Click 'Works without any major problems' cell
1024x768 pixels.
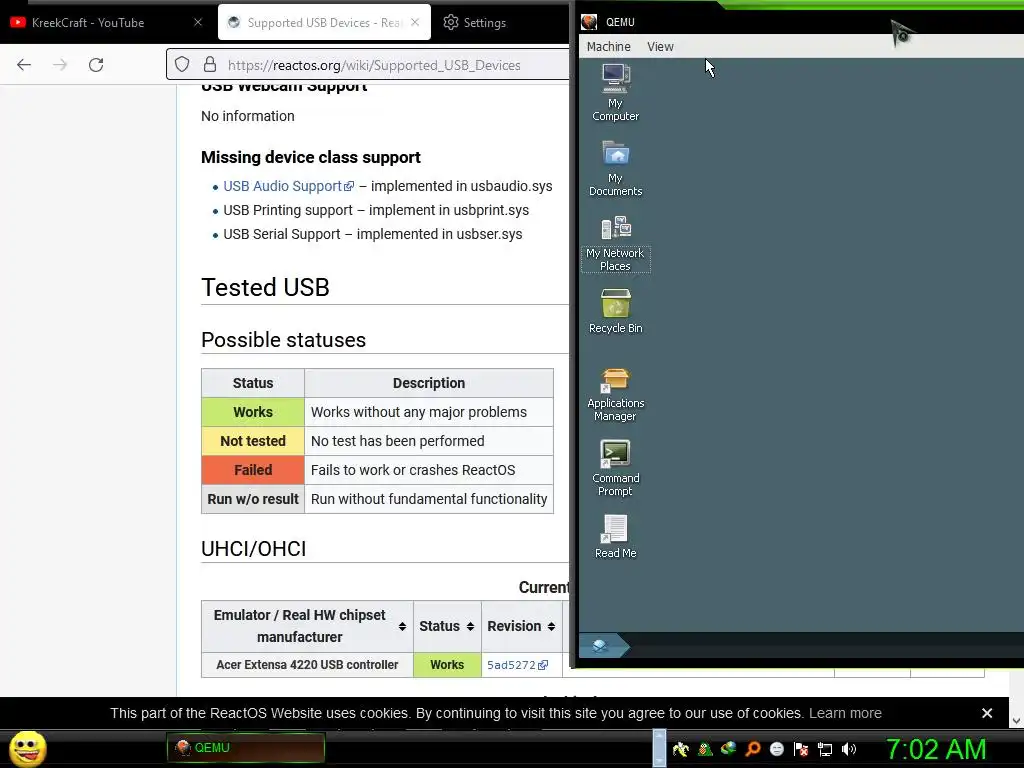[428, 412]
